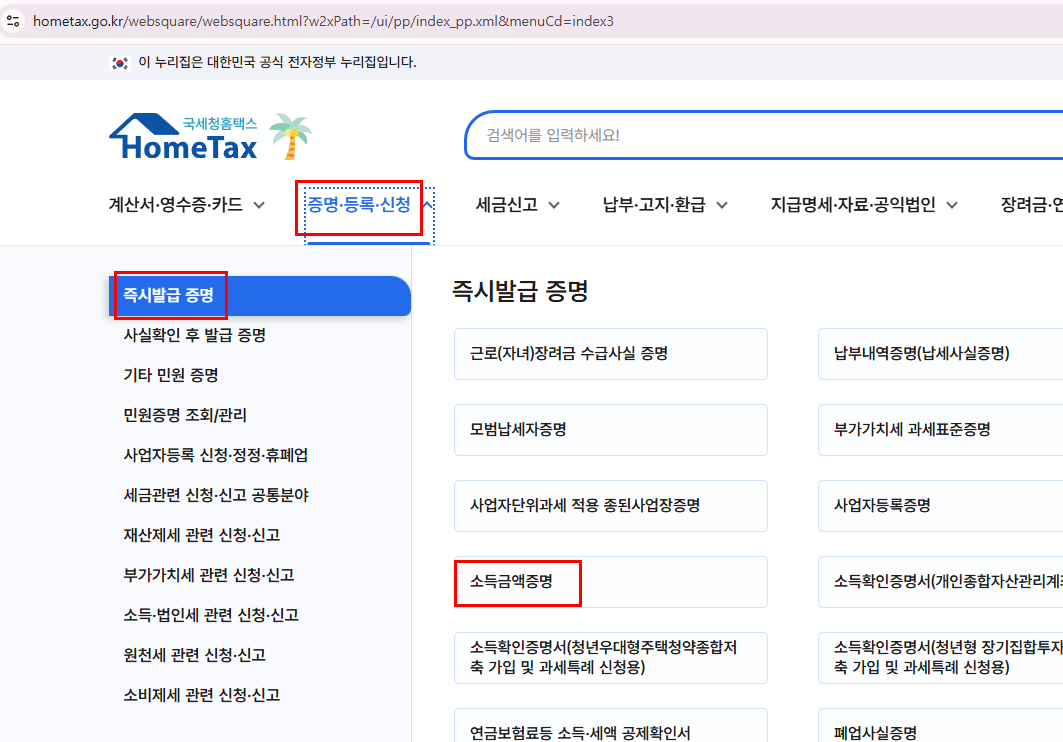Select 재산제세 관련 신청·신고 in sidebar

pyautogui.click(x=202, y=535)
